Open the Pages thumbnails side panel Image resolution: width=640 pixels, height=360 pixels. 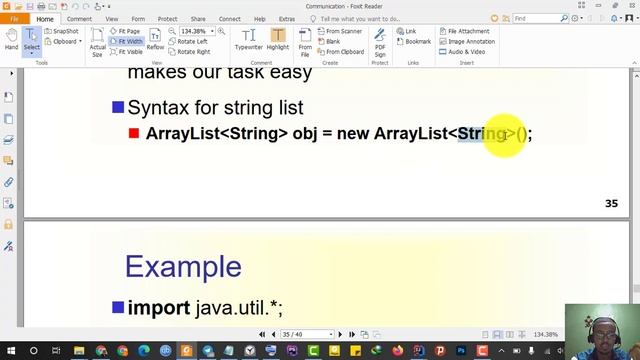[x=9, y=119]
